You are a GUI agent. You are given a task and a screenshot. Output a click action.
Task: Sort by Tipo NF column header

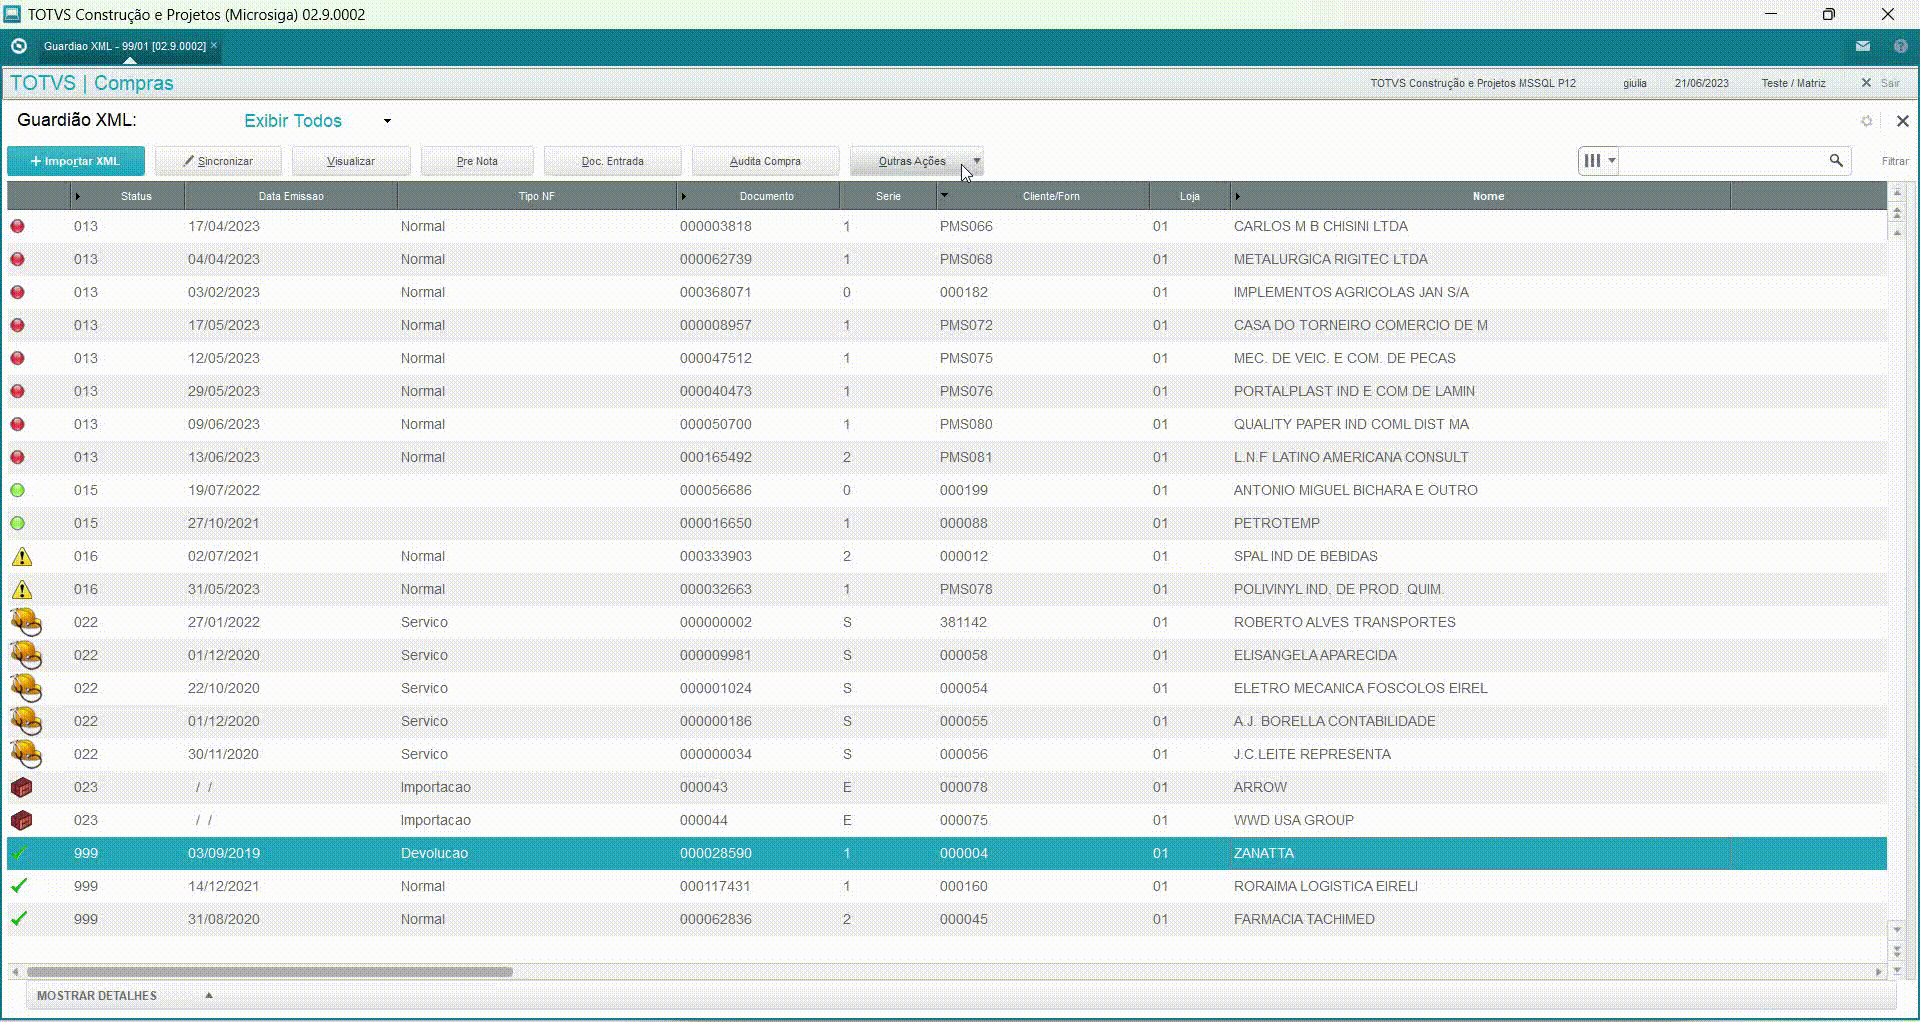536,196
